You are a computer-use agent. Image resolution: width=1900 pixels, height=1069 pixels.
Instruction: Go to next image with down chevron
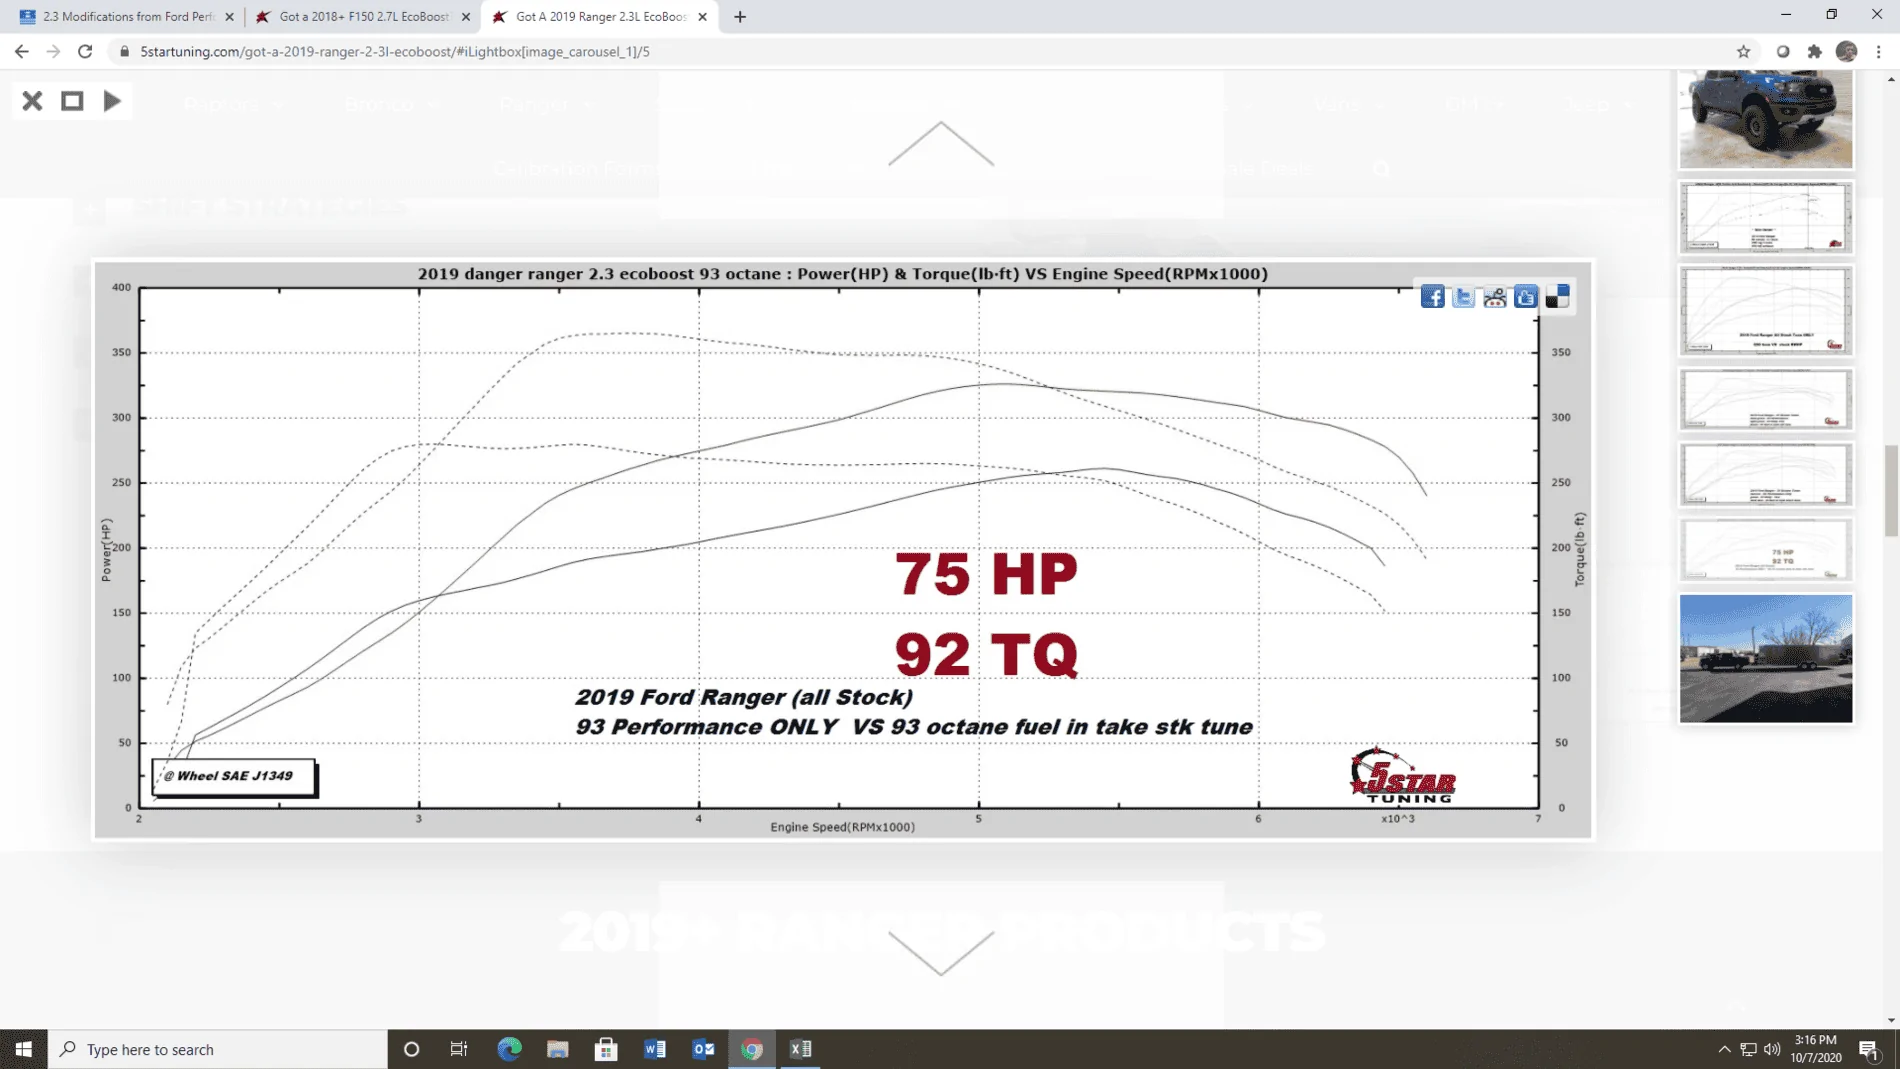click(x=941, y=952)
